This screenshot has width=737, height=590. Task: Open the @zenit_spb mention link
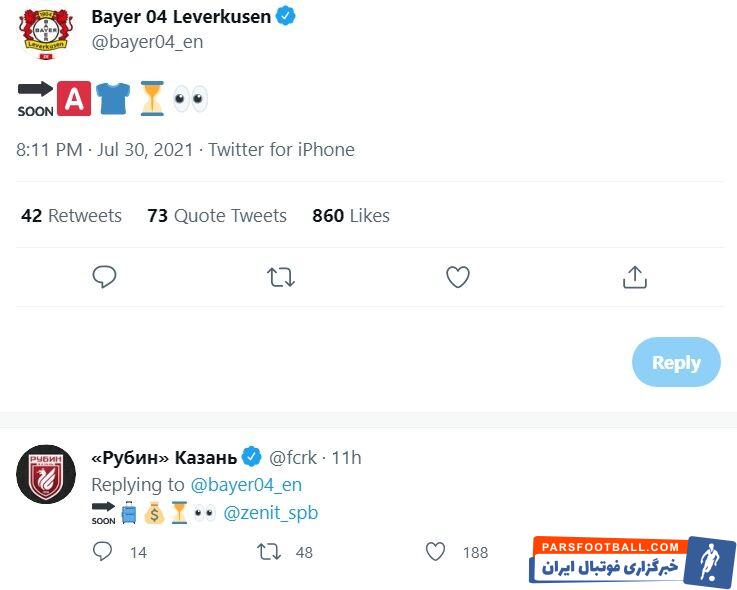tap(270, 513)
